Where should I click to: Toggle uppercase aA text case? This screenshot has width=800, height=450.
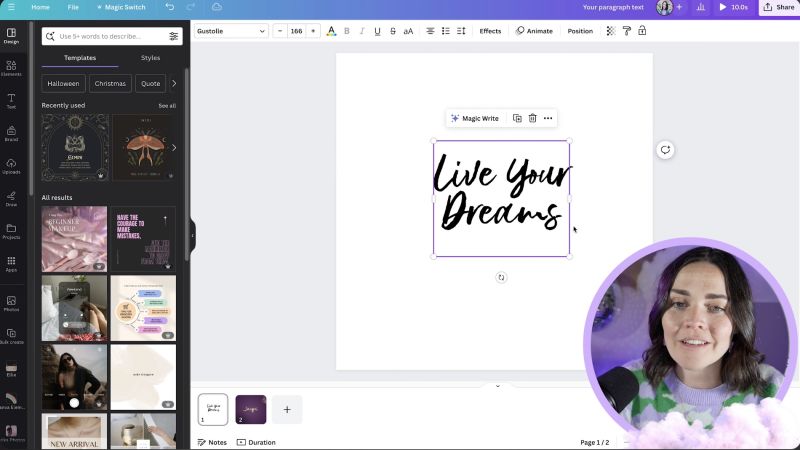[408, 31]
